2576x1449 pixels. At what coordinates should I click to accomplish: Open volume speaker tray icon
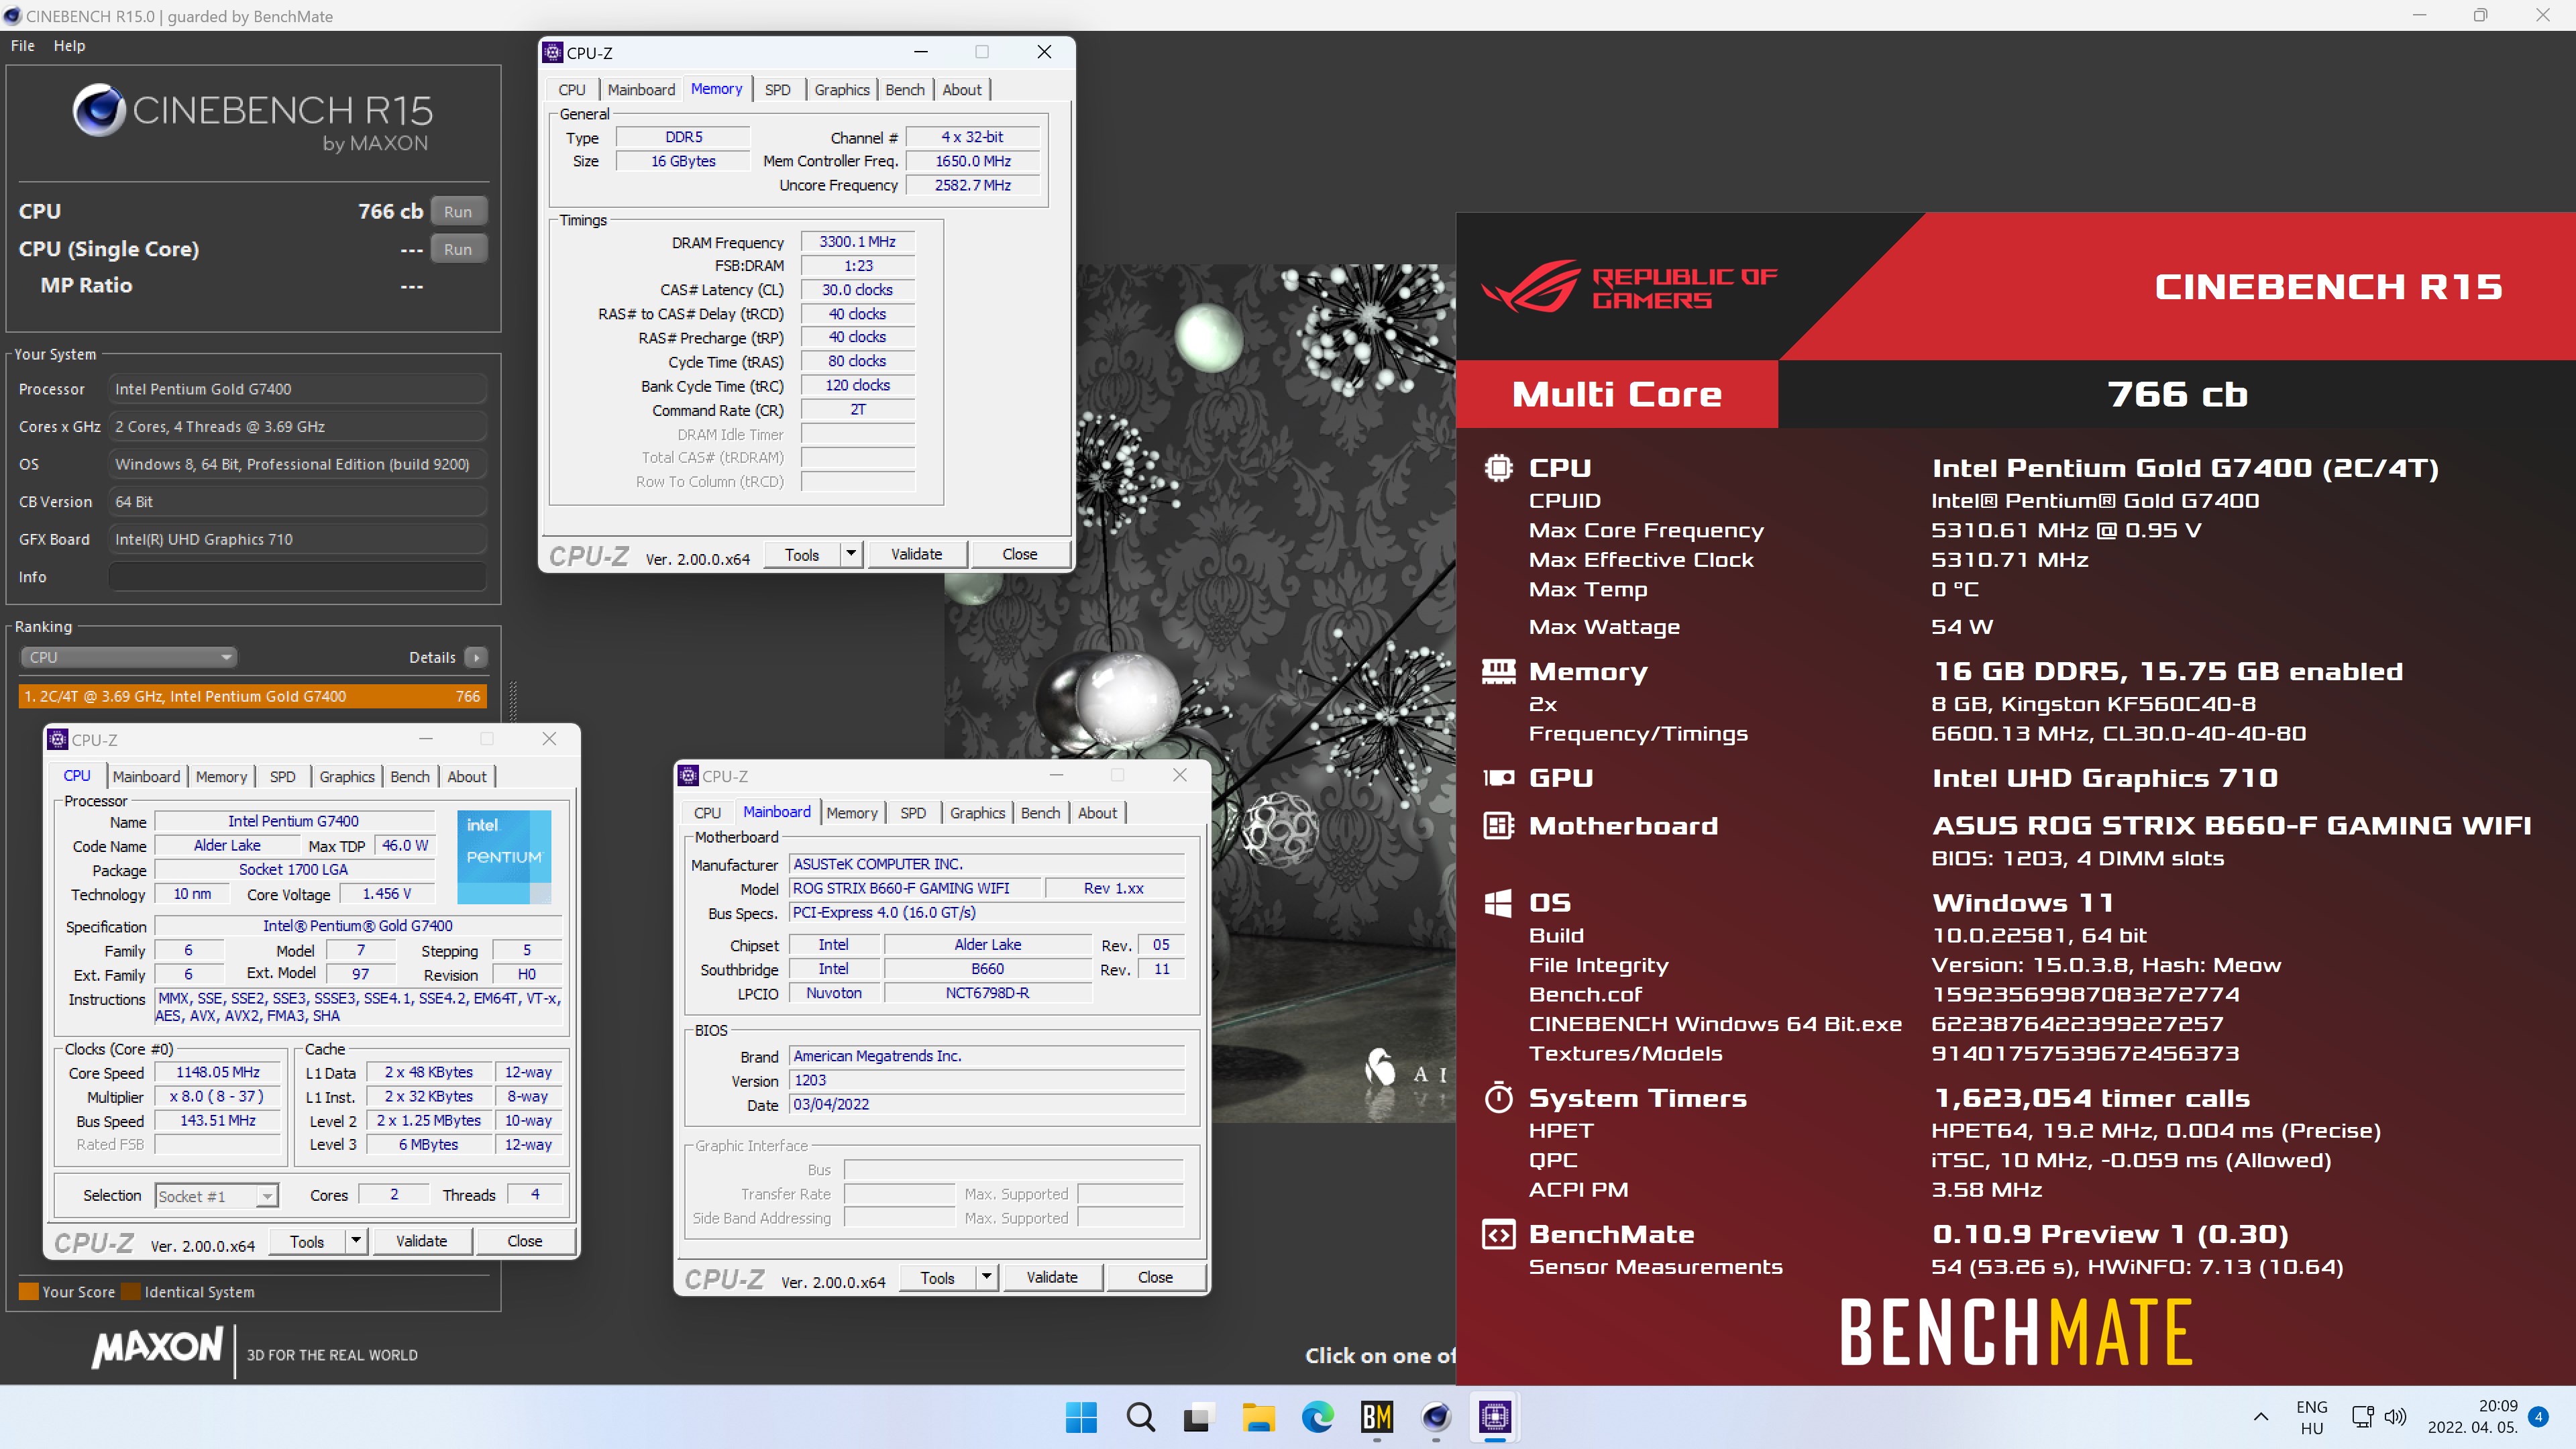point(2395,1417)
